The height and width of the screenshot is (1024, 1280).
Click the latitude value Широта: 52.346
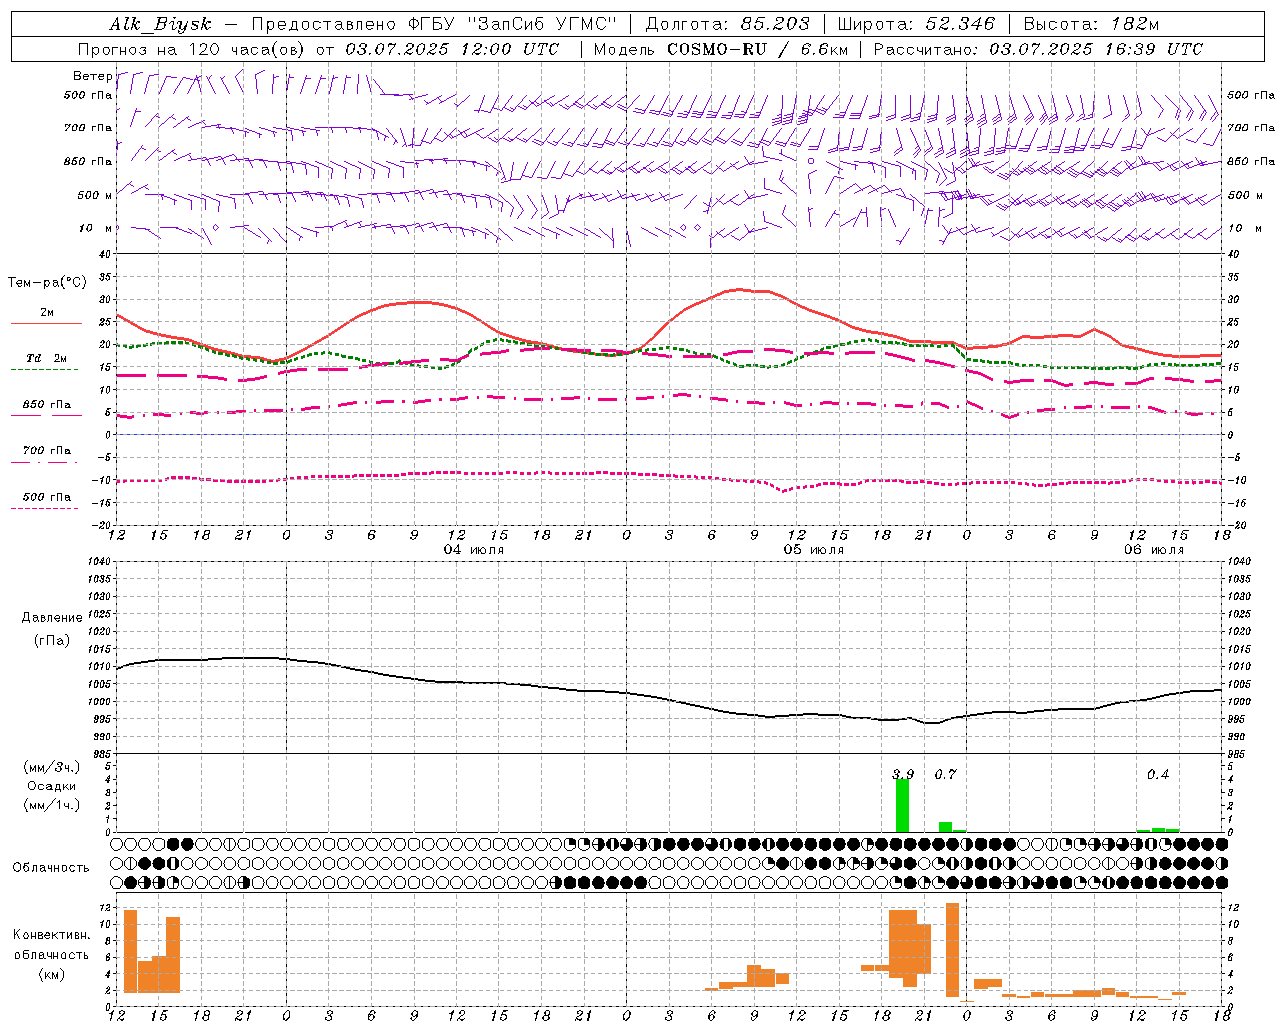coord(916,24)
